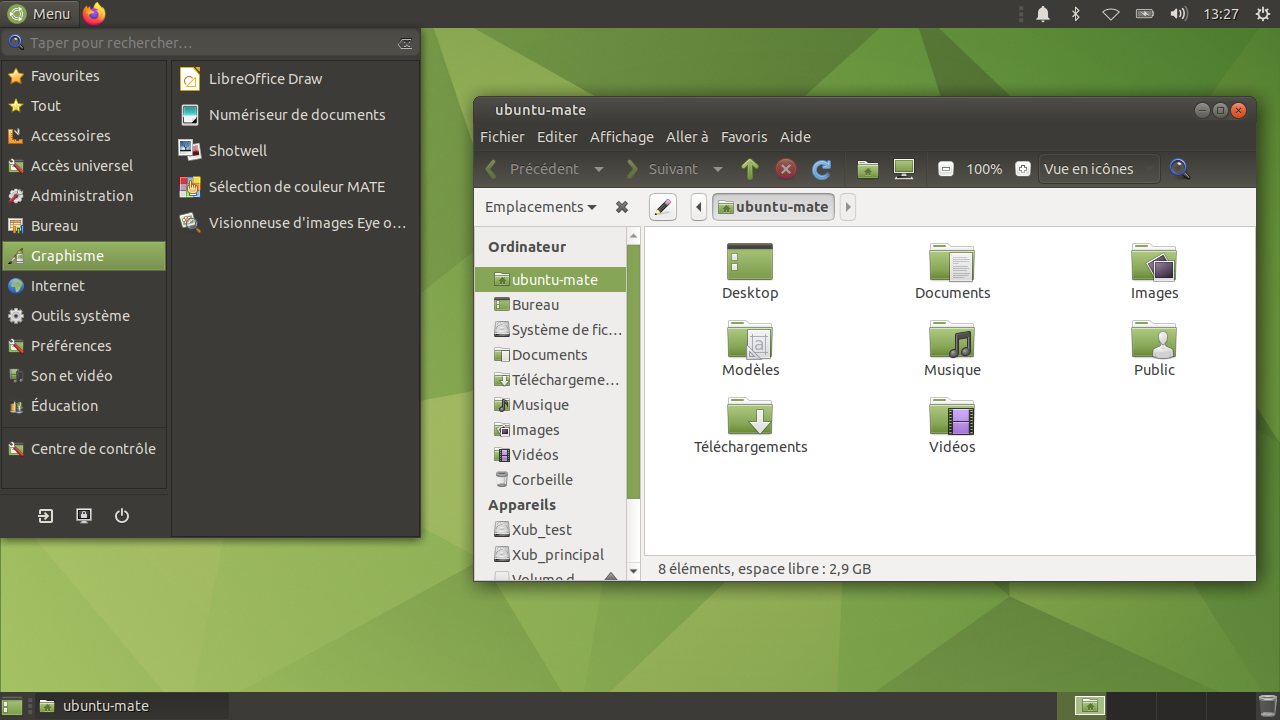Click the Computer icon in the toolbar
1280x720 pixels.
904,169
